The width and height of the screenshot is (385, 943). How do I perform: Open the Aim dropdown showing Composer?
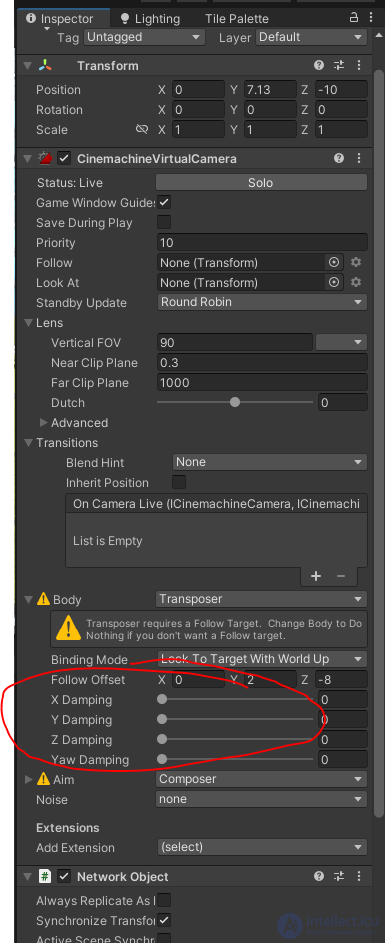(262, 779)
